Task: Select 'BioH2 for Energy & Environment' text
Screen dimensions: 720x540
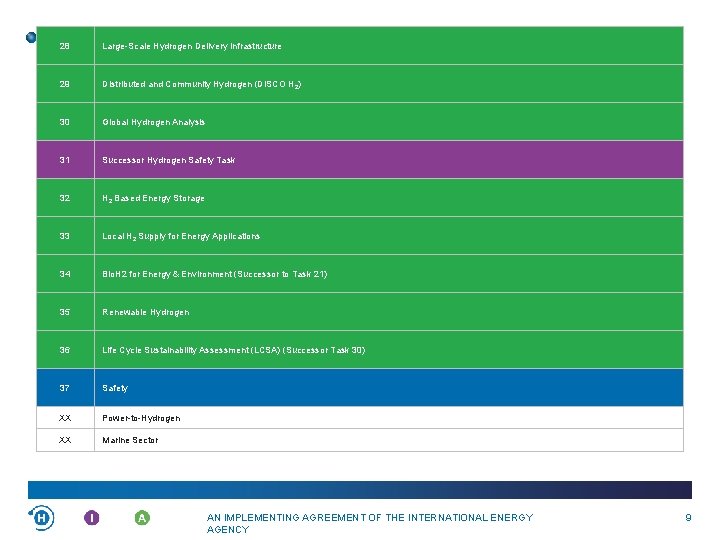Action: tap(167, 274)
